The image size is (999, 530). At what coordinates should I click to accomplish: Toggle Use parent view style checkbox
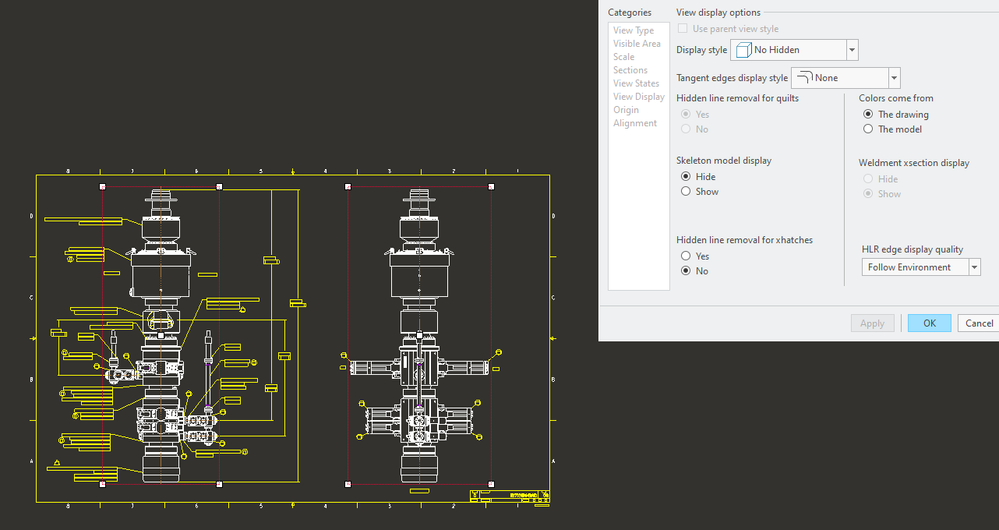683,29
